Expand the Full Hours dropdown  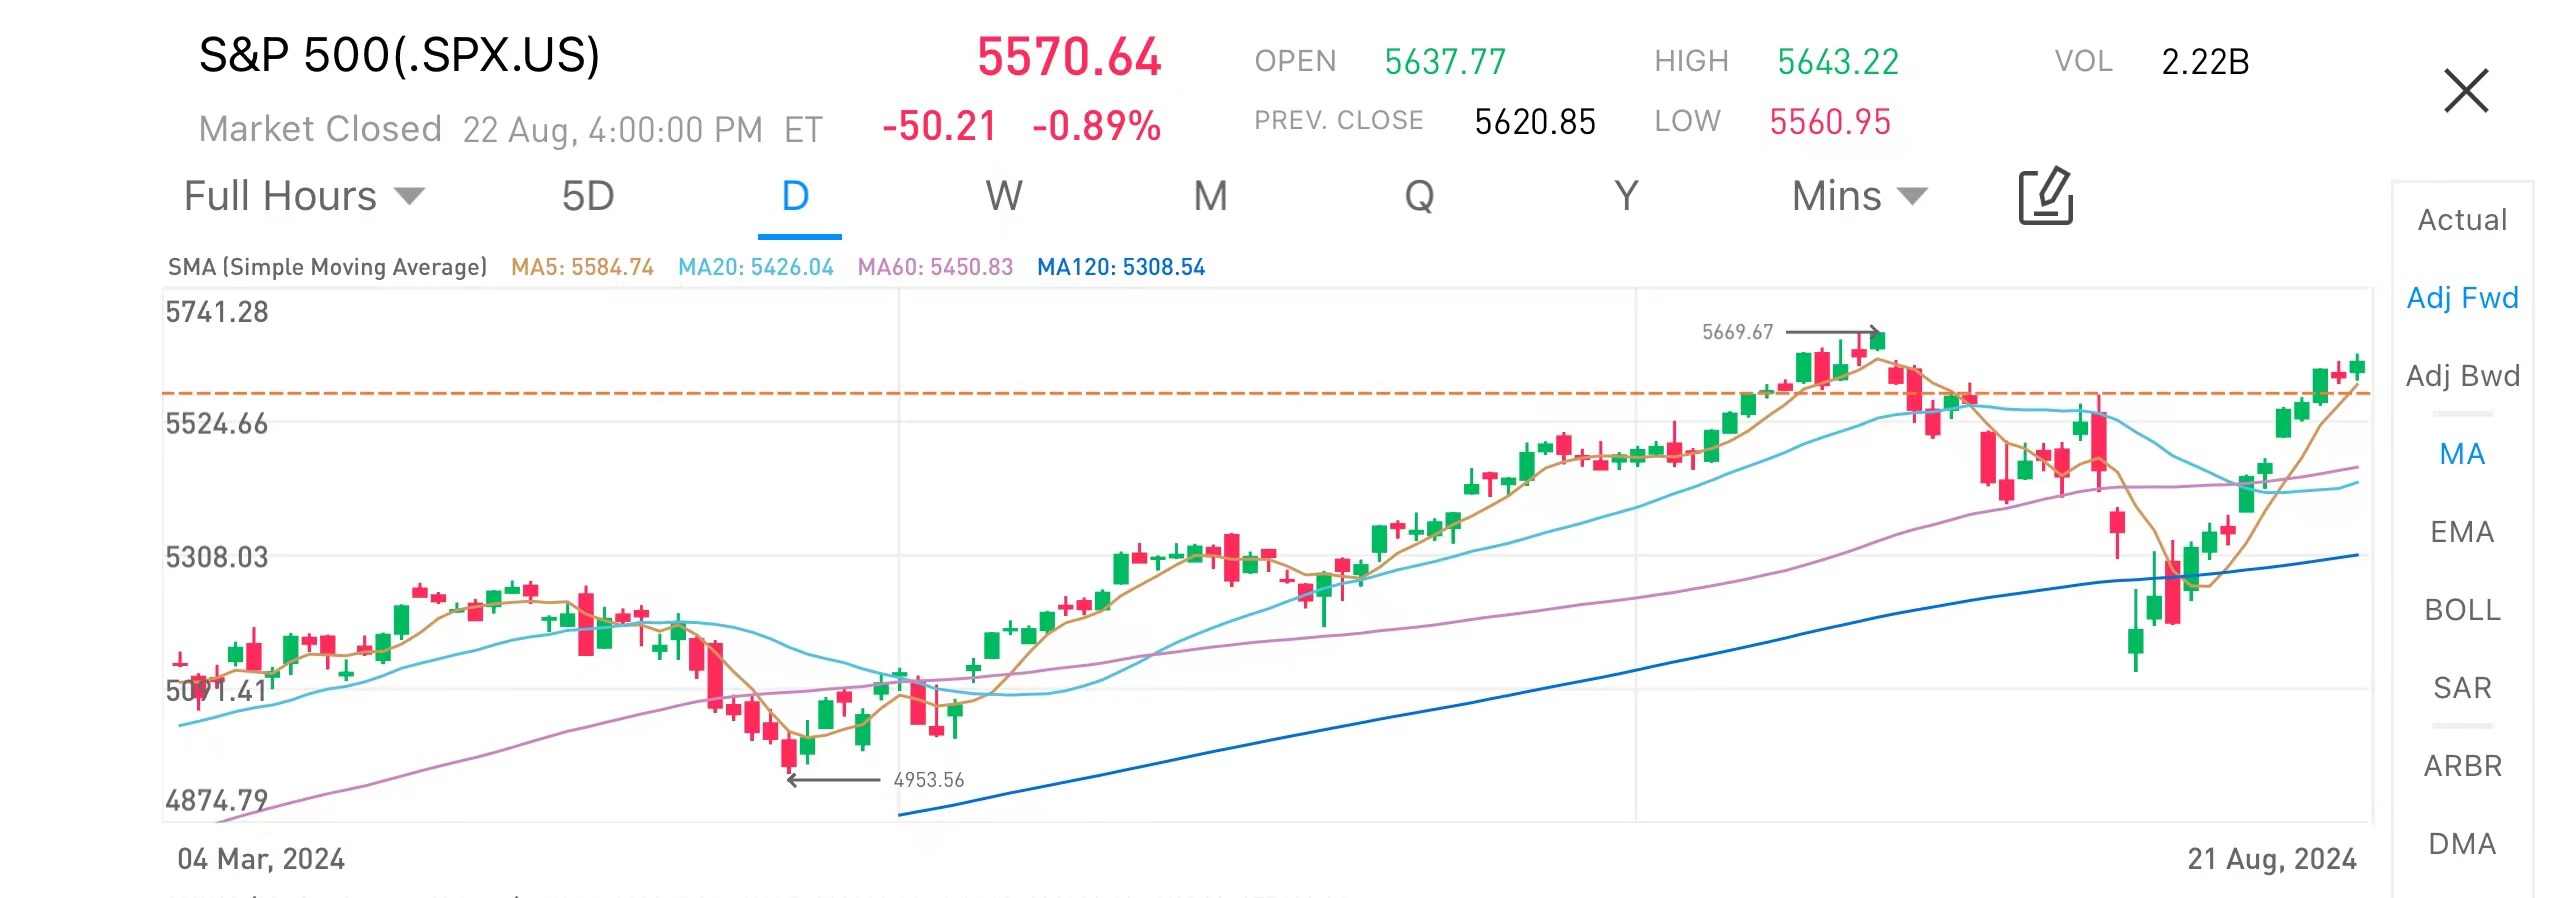tap(304, 196)
